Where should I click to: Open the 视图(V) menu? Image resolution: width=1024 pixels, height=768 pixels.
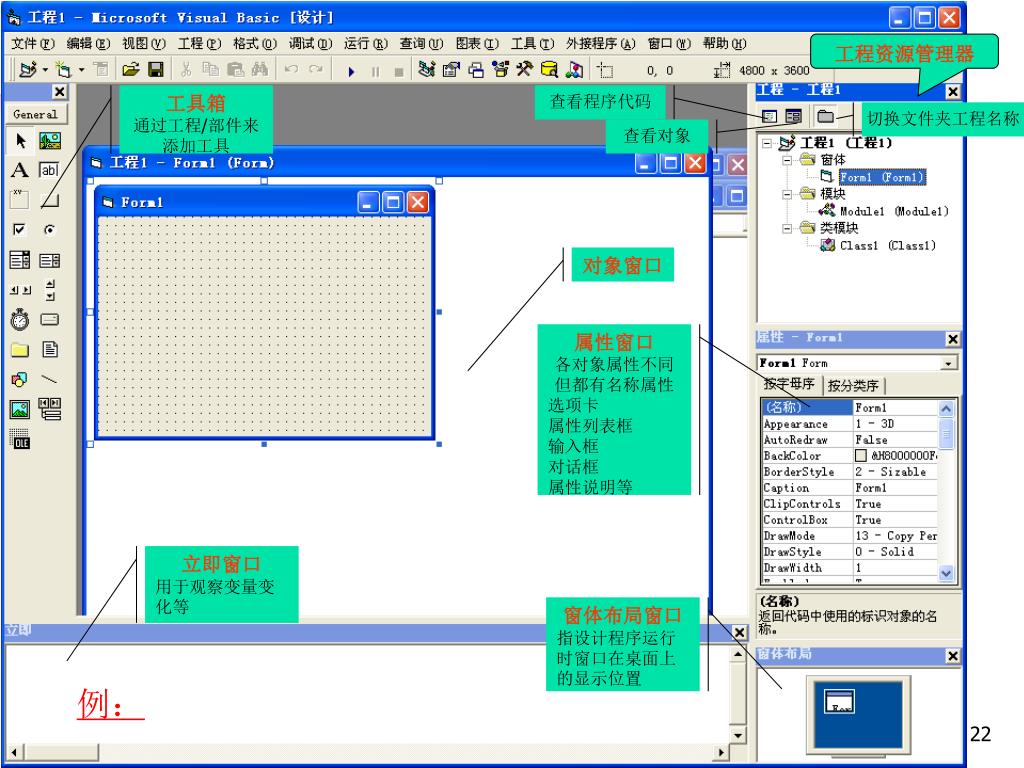coord(144,44)
